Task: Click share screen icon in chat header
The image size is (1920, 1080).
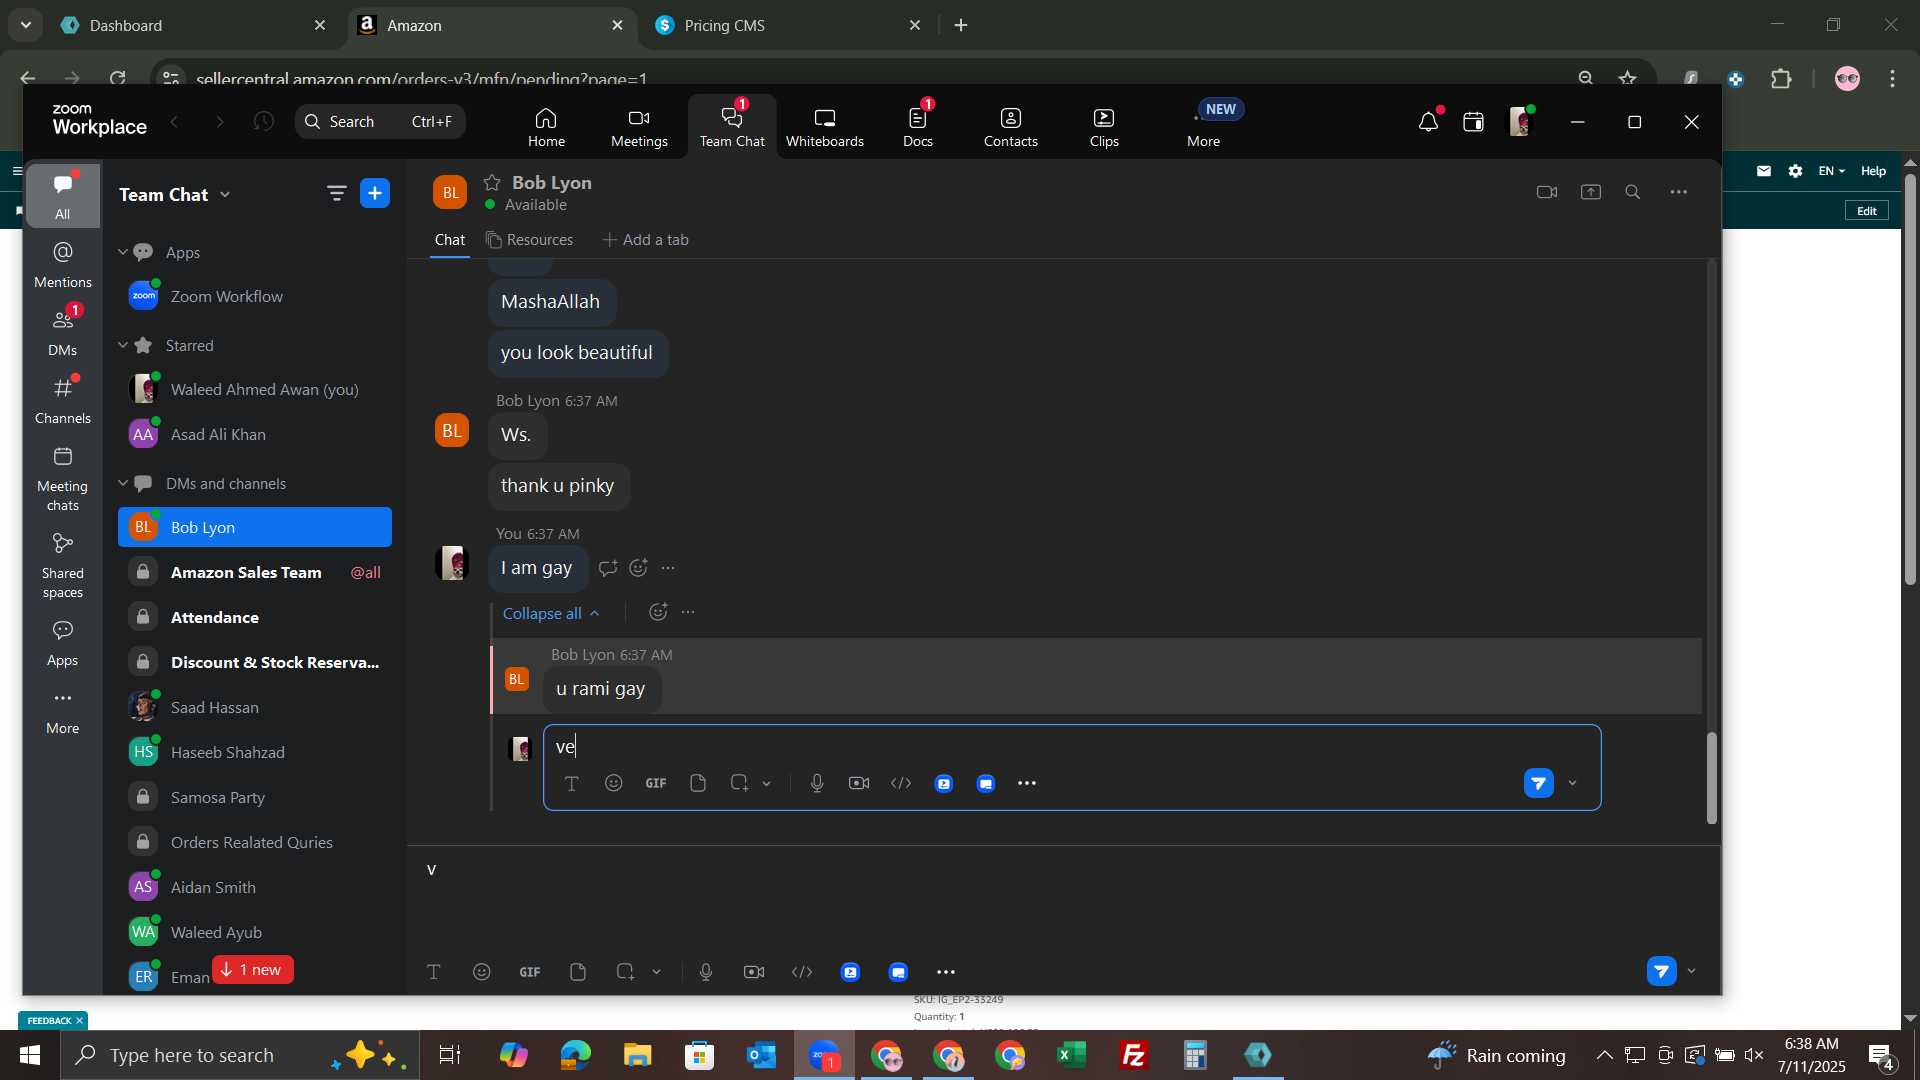Action: click(1591, 192)
